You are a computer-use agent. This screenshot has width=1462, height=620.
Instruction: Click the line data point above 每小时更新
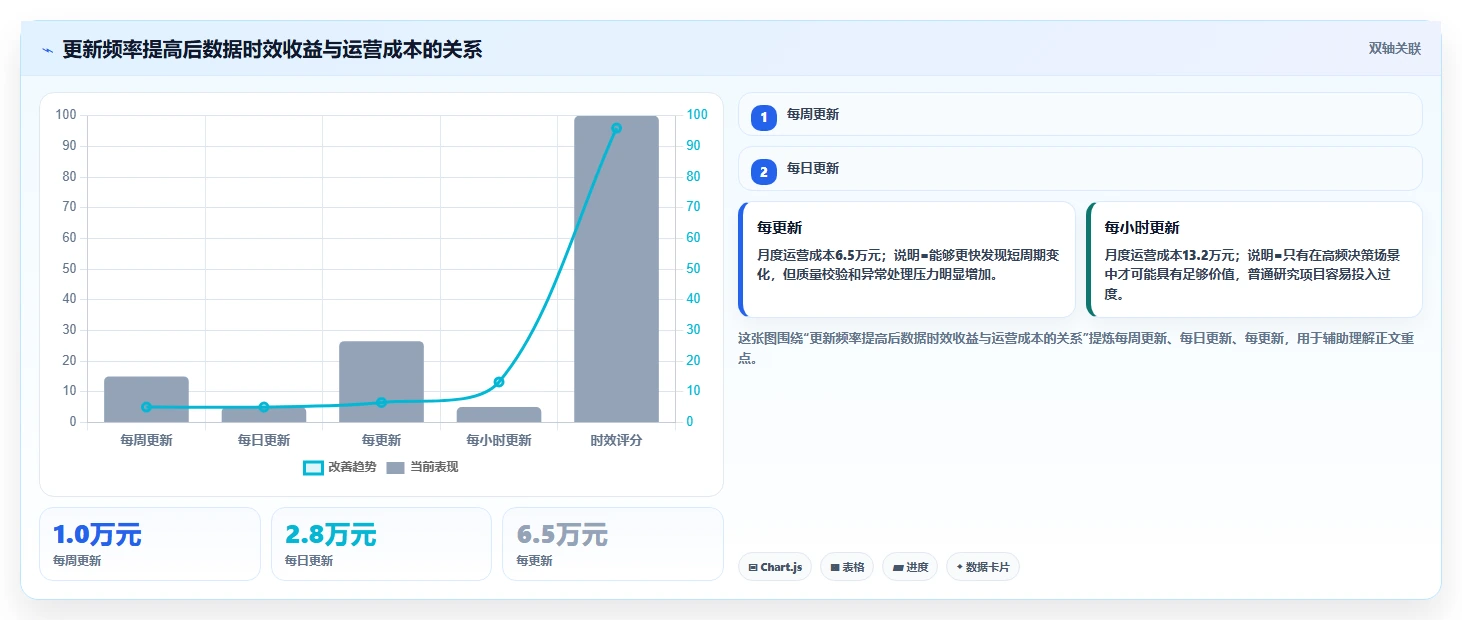(x=499, y=382)
